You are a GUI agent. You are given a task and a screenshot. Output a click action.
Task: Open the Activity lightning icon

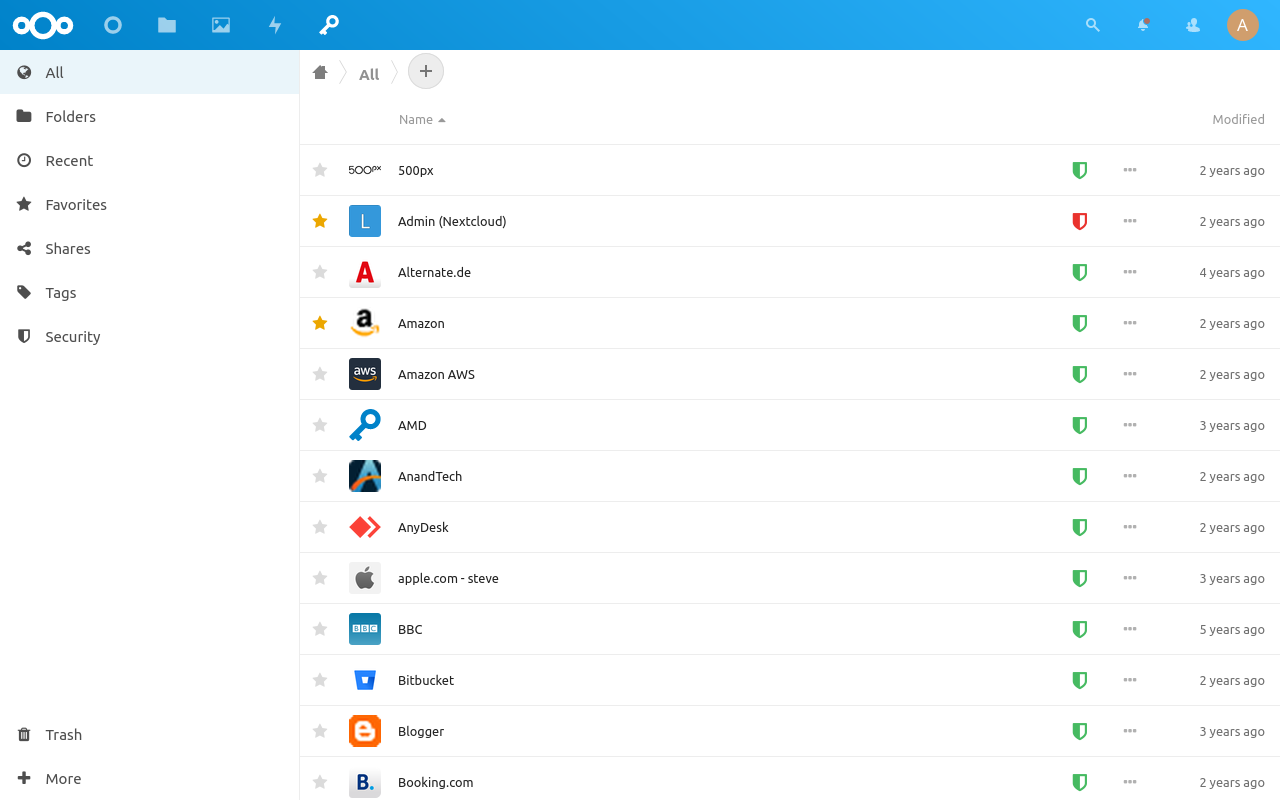[275, 25]
